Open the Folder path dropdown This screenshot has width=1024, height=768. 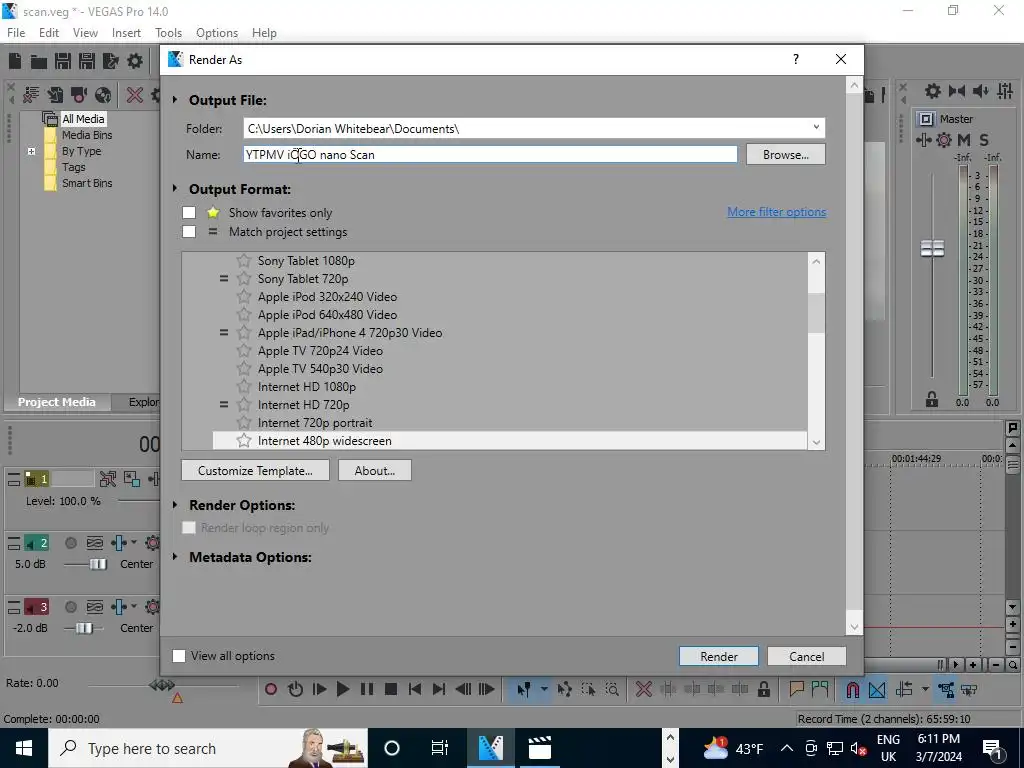click(816, 127)
